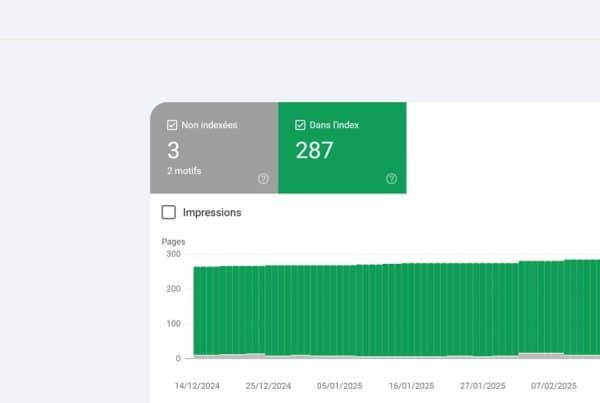Click the '2 motifs' text

pyautogui.click(x=184, y=171)
